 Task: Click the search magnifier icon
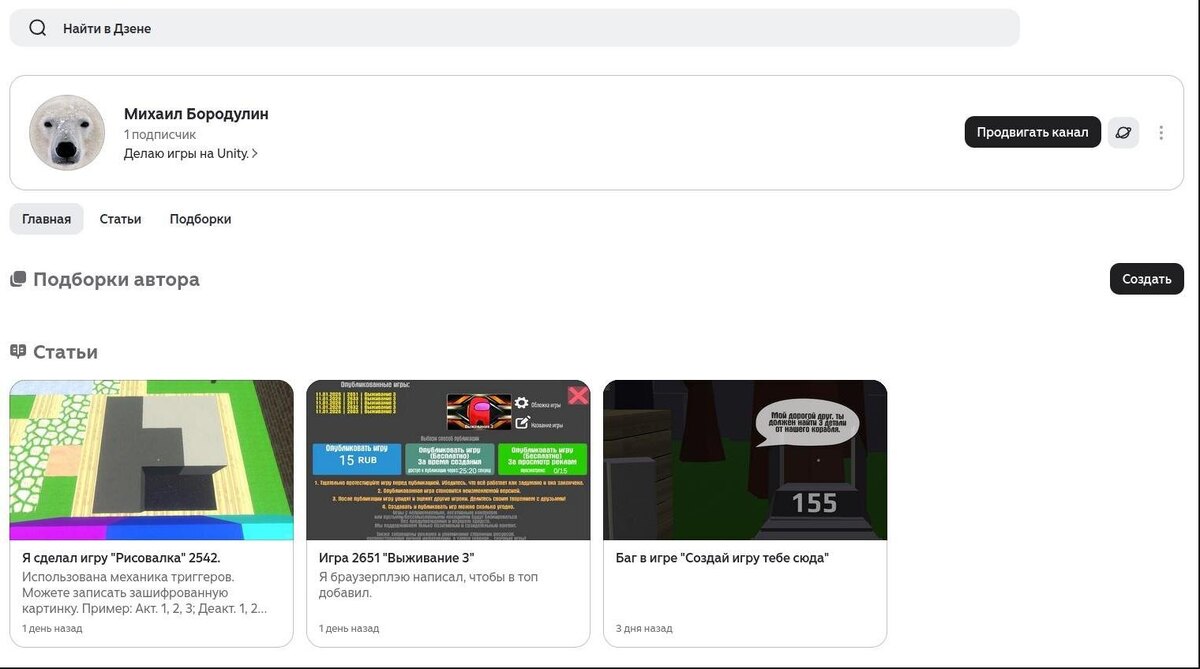(38, 28)
